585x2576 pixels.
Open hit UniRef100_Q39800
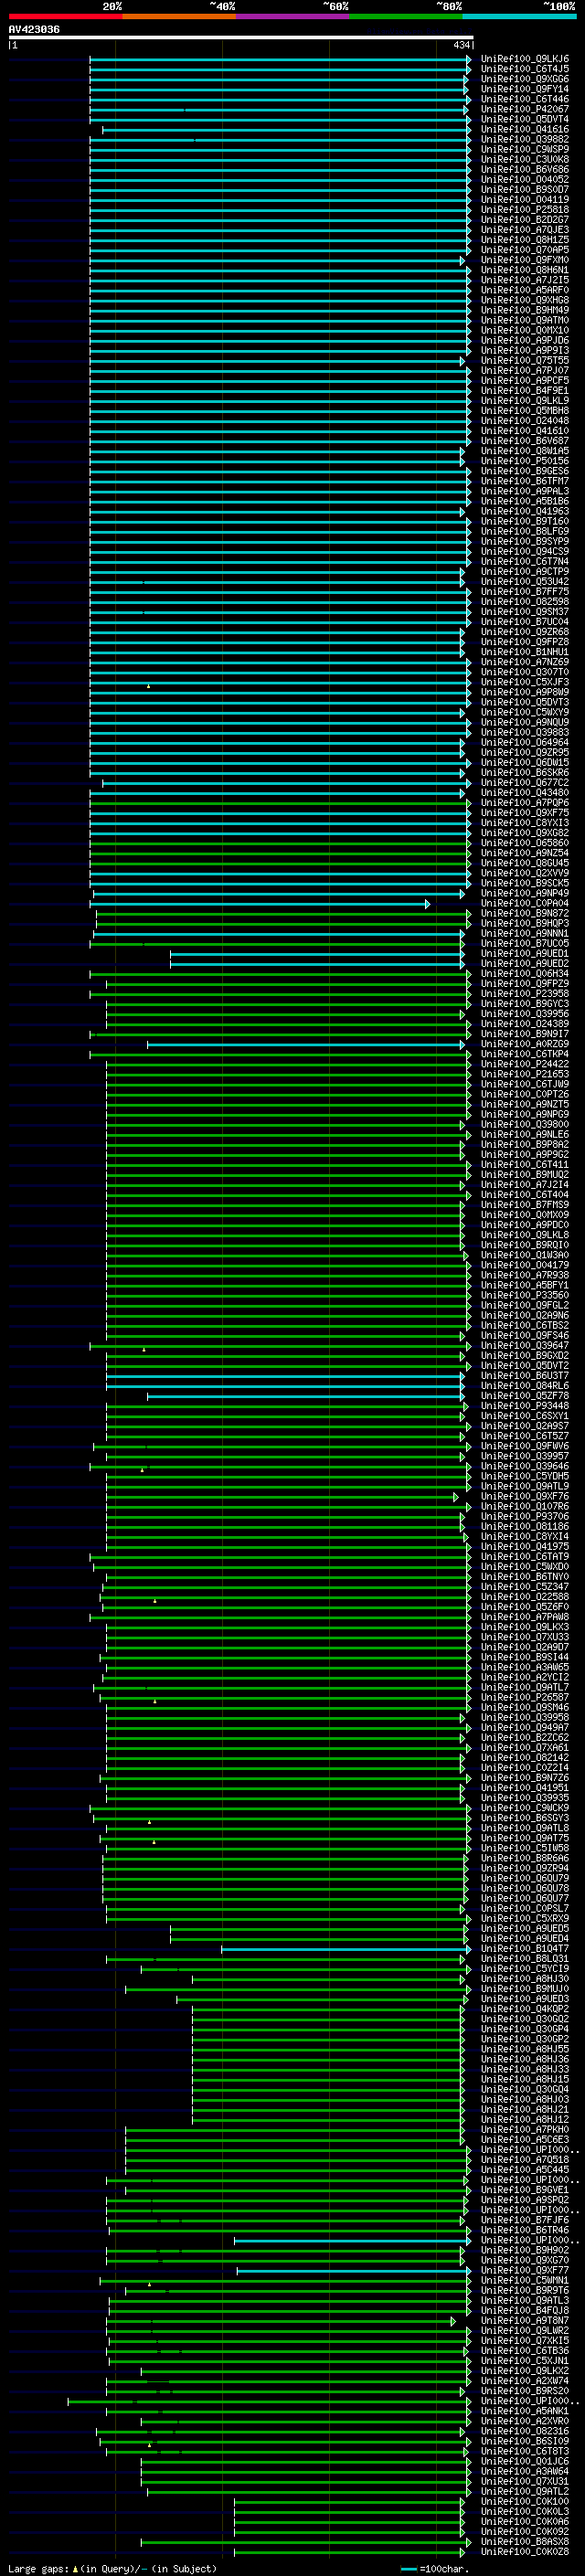525,1124
